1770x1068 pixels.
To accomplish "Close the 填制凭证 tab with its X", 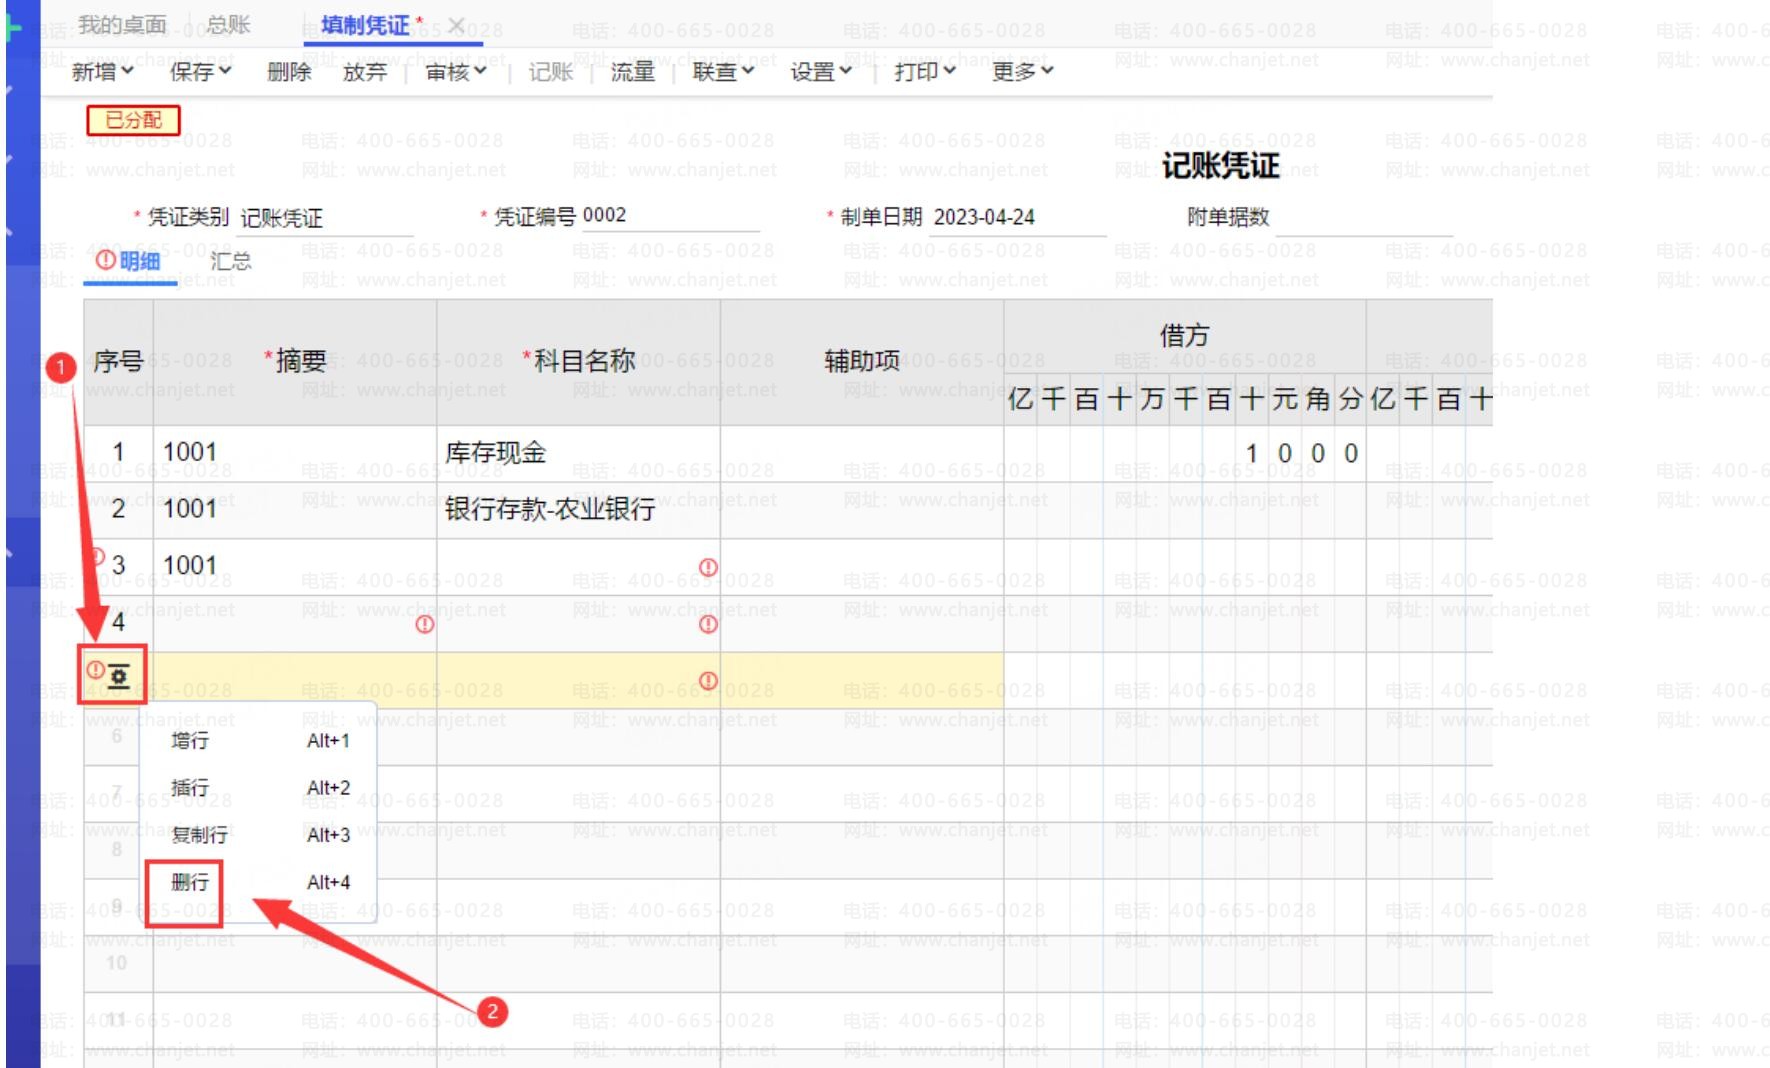I will [455, 25].
